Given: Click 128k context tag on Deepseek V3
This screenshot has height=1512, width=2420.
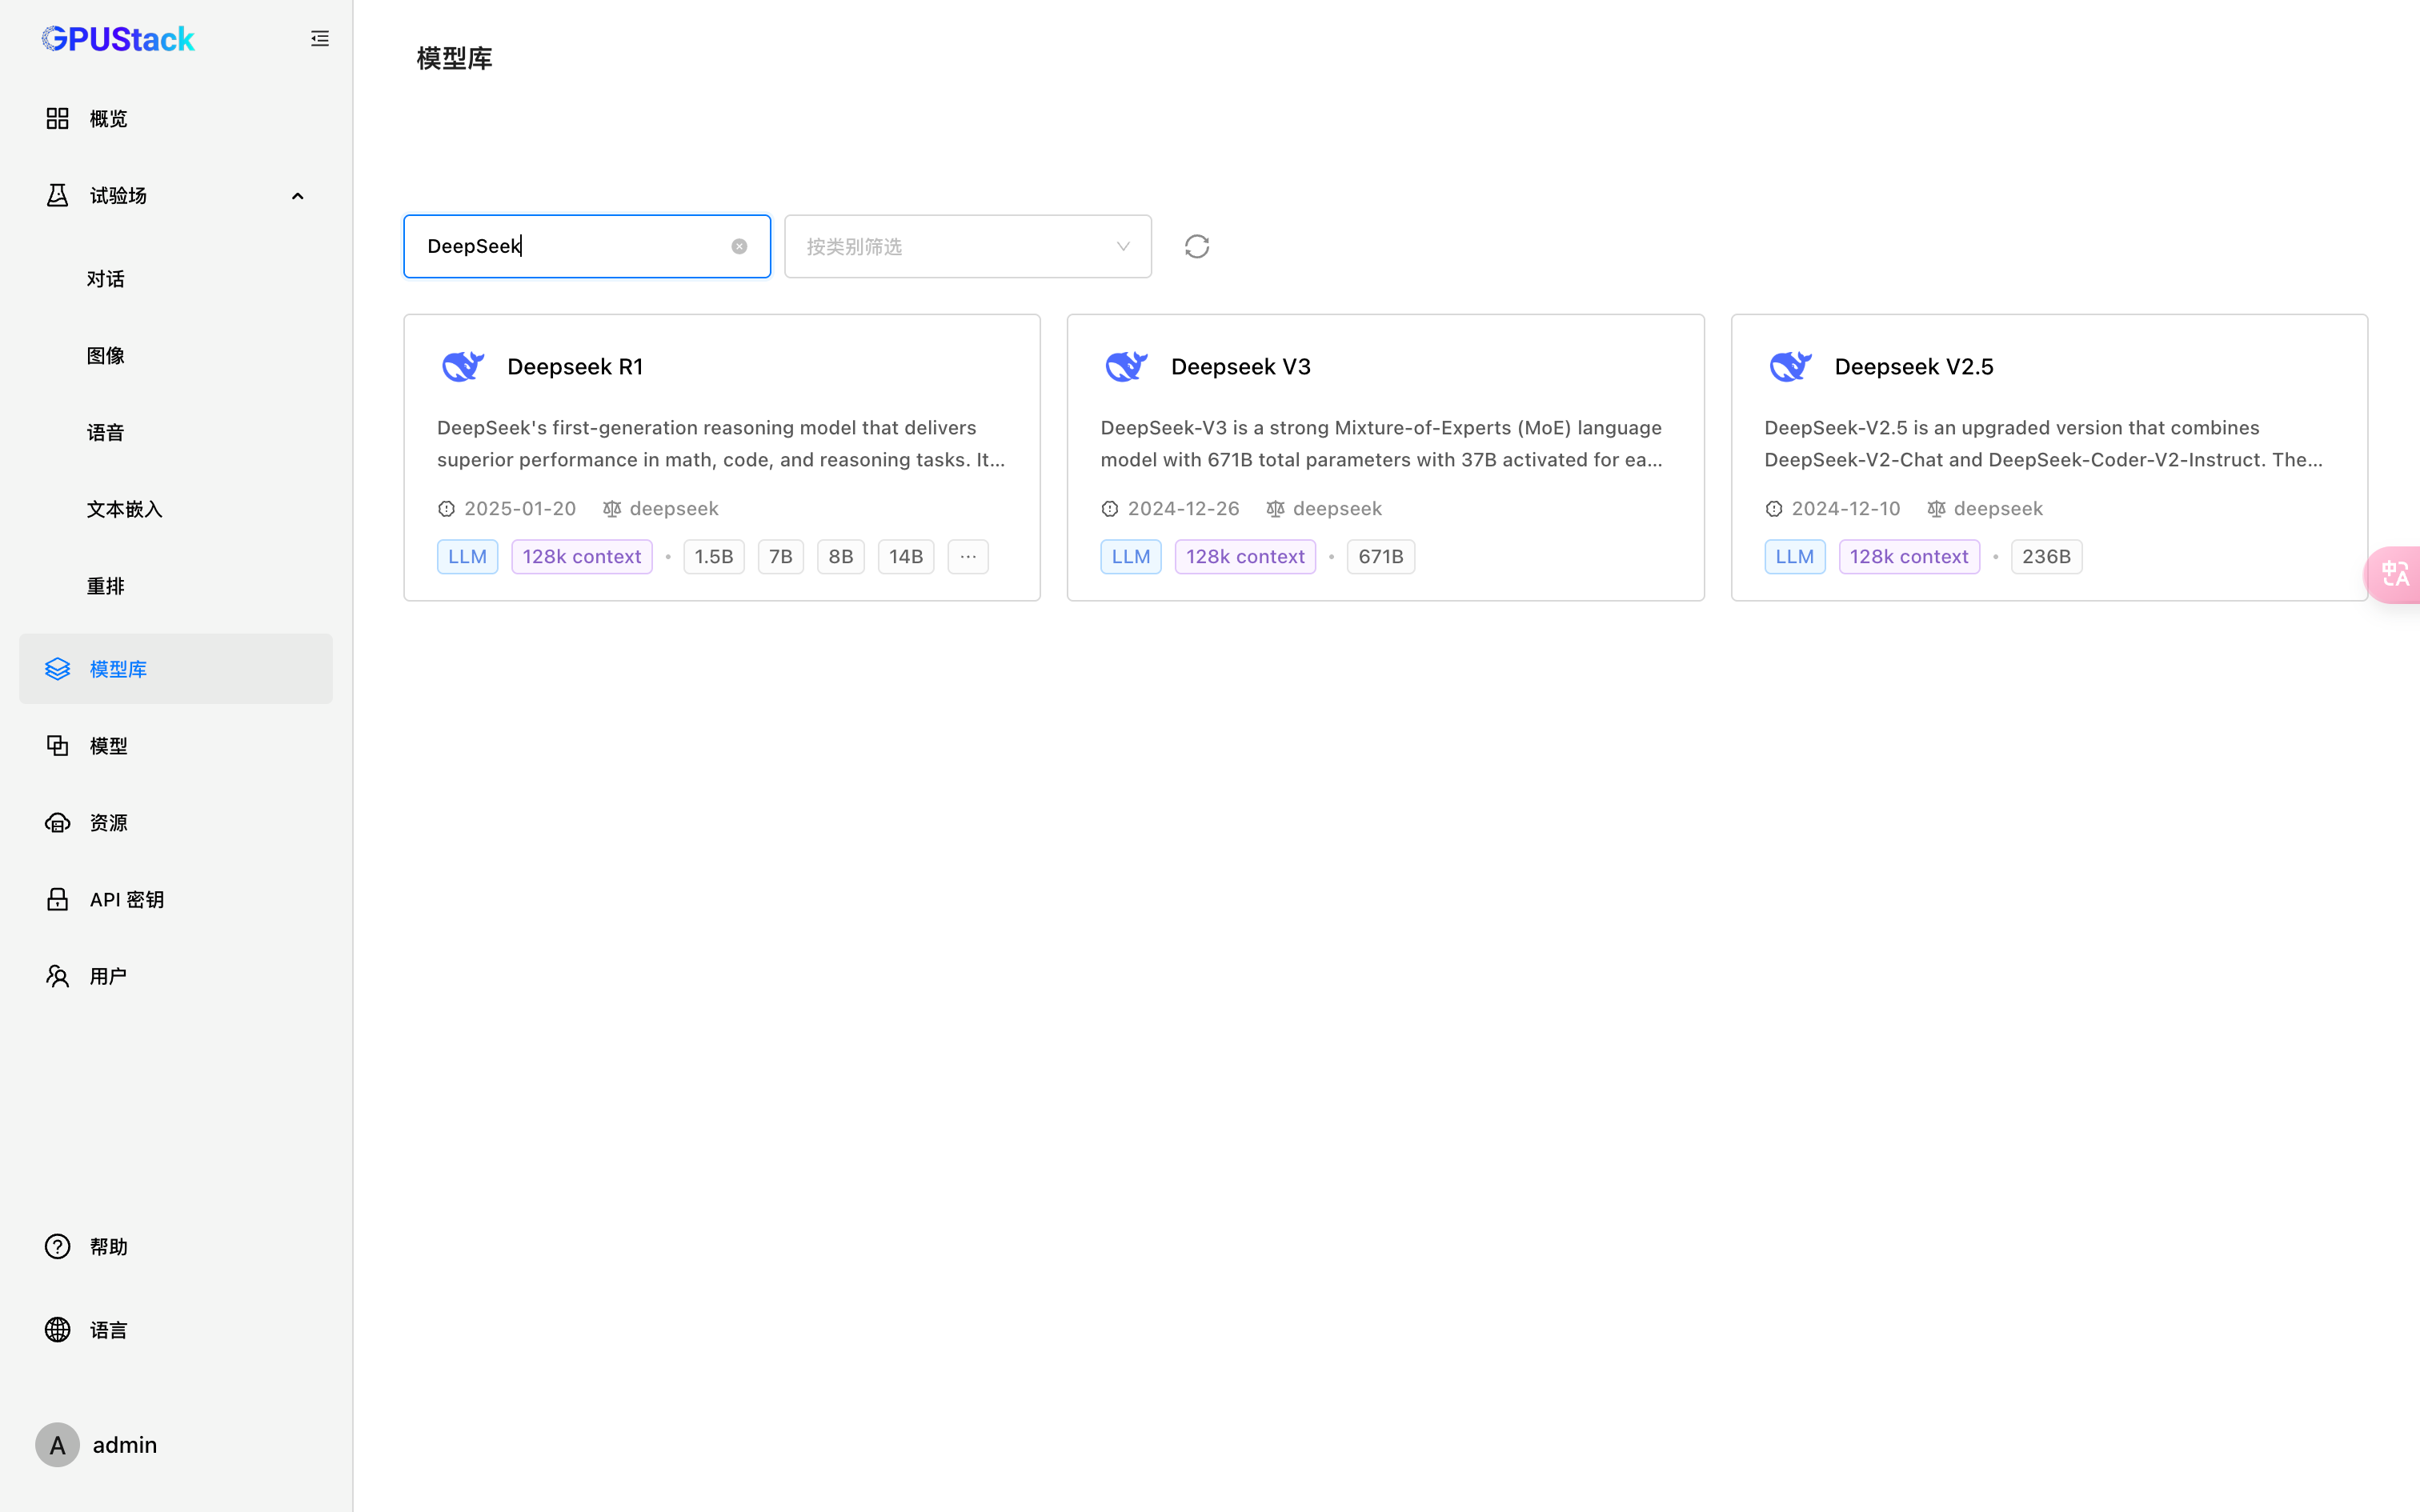Looking at the screenshot, I should pos(1245,557).
